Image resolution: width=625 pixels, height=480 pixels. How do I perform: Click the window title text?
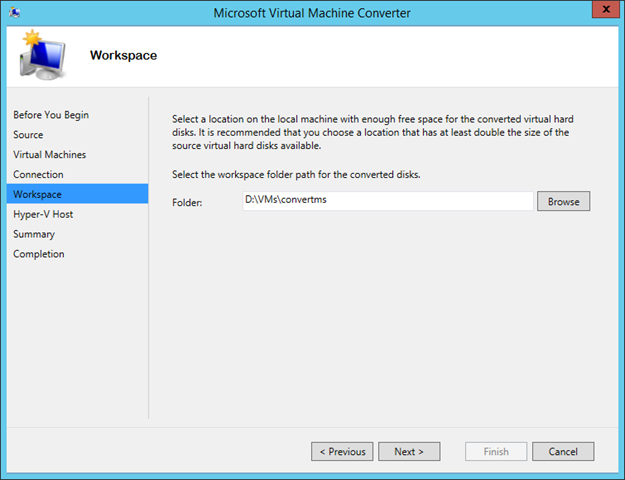[x=312, y=13]
